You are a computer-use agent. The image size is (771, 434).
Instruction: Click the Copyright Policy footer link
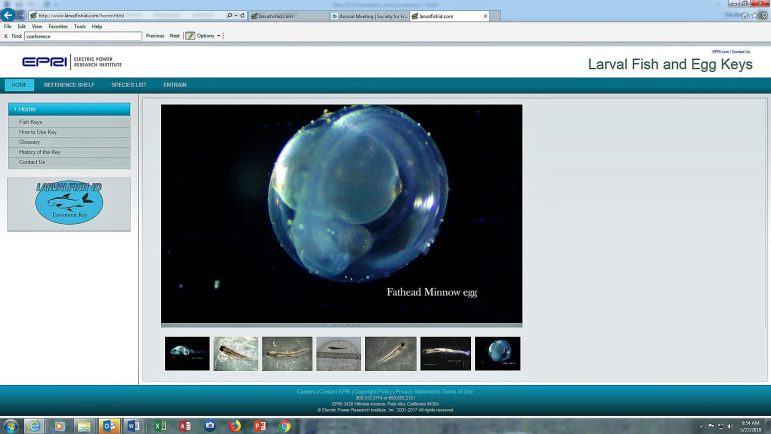(x=373, y=392)
